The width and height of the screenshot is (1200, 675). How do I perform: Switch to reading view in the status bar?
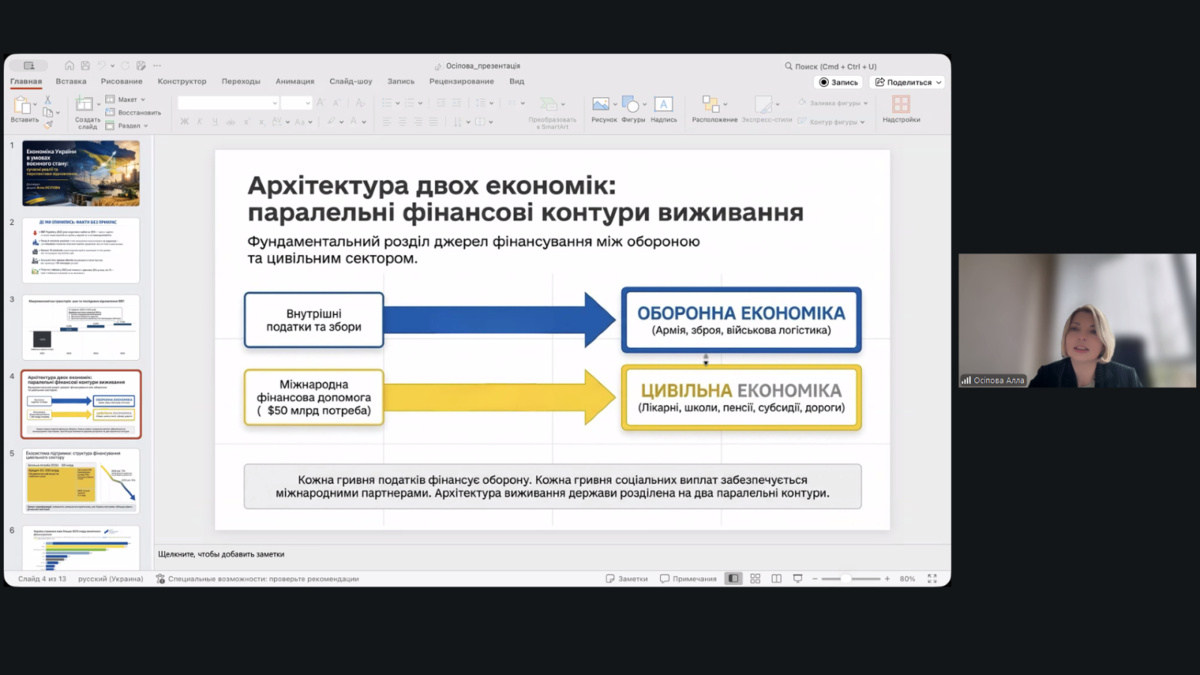click(x=776, y=579)
